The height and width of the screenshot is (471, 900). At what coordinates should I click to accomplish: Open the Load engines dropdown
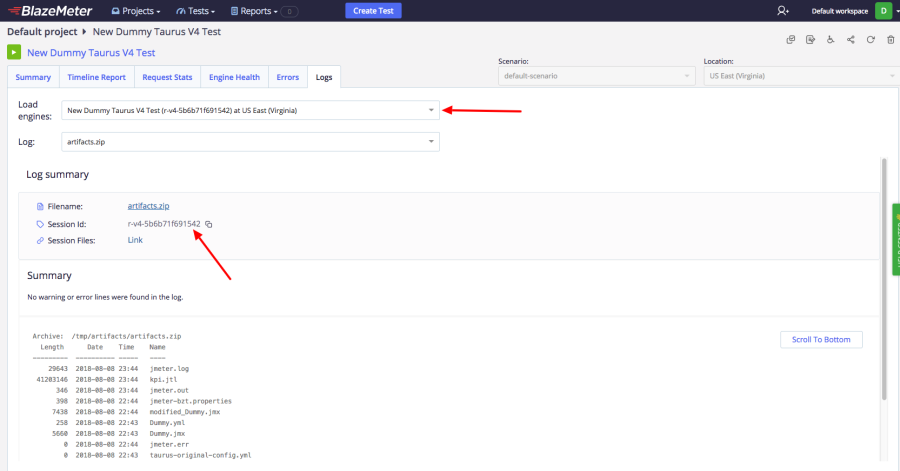250,110
